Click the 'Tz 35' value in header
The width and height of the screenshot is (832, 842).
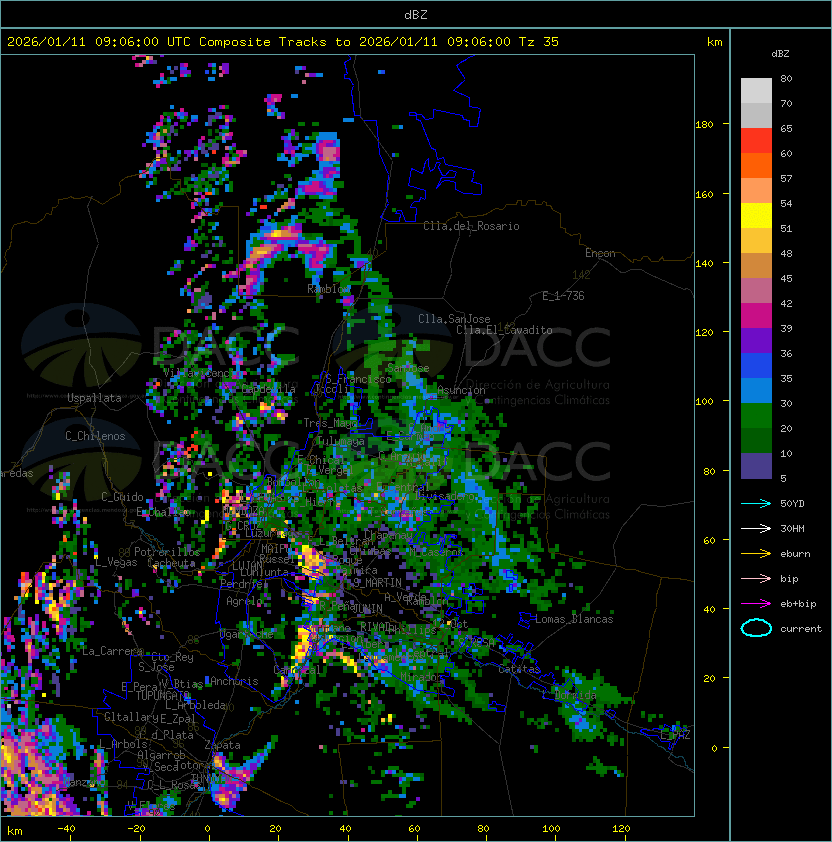[x=539, y=42]
